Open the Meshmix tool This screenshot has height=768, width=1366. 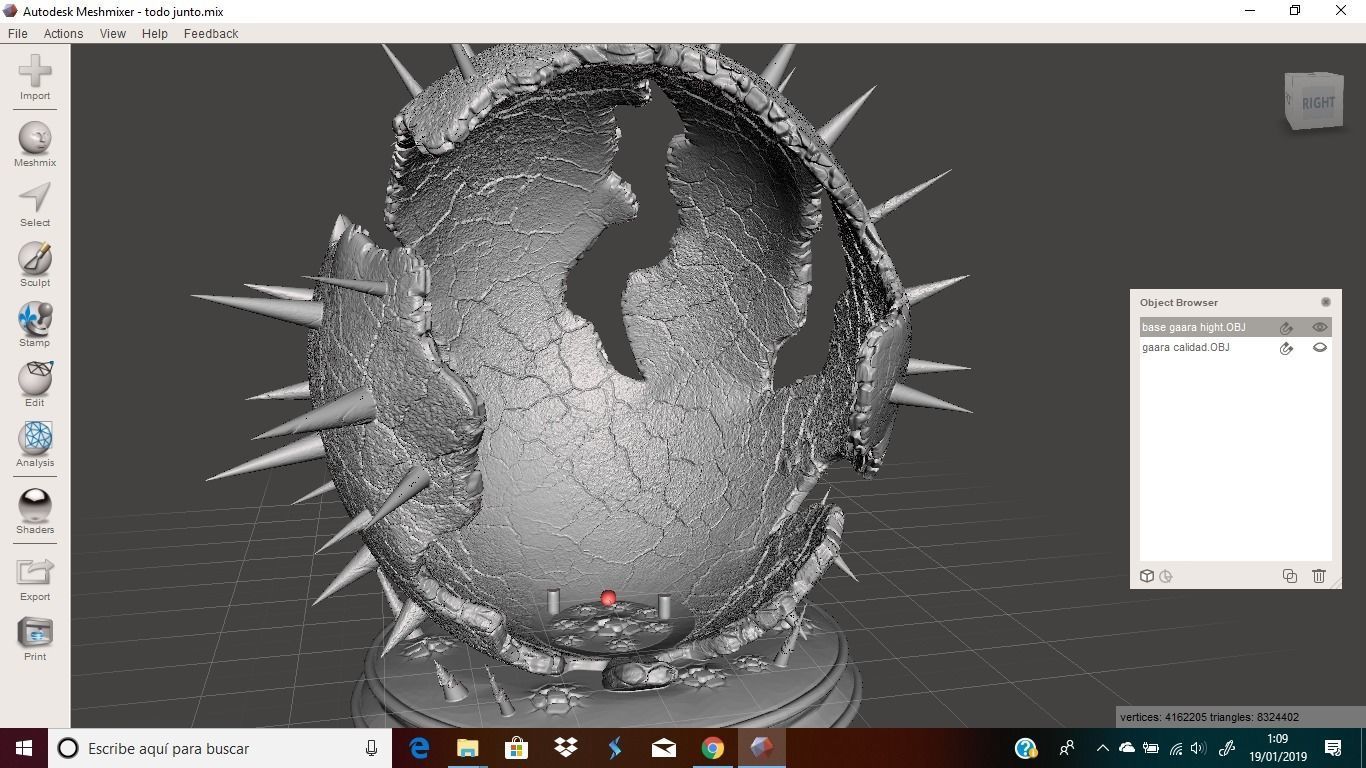pyautogui.click(x=35, y=138)
